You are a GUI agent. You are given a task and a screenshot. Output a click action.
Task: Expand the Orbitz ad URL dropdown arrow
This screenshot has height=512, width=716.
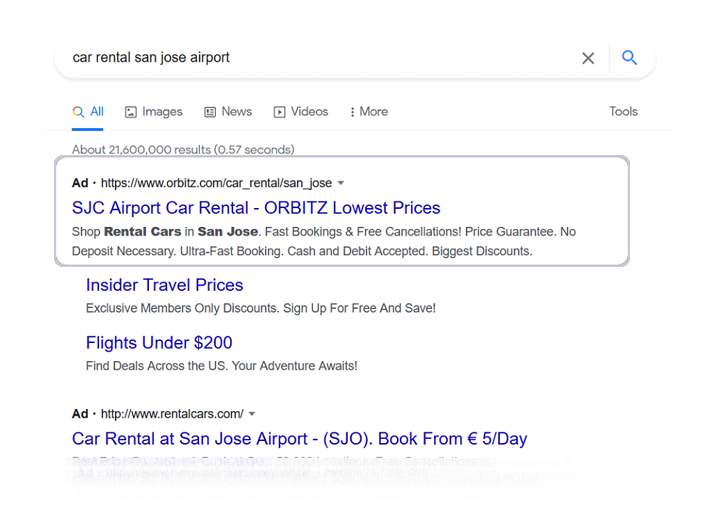(x=341, y=183)
